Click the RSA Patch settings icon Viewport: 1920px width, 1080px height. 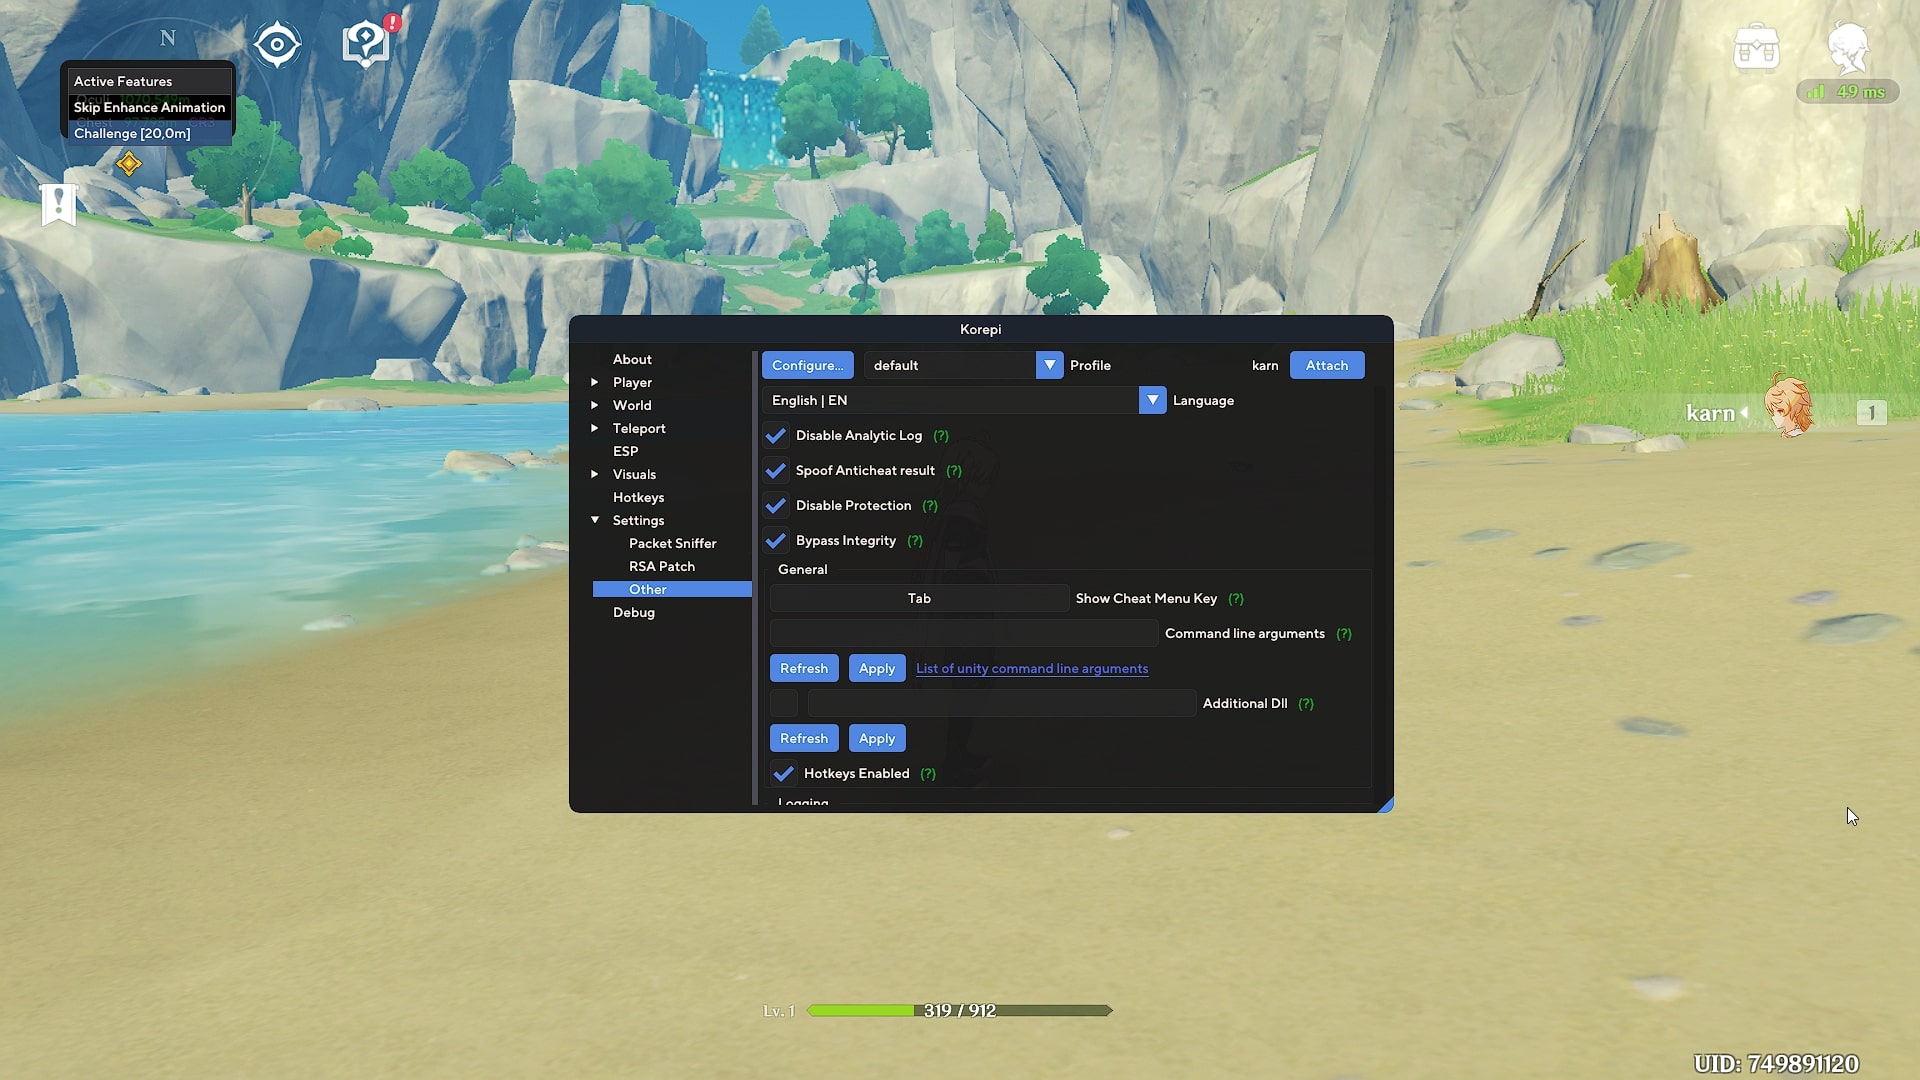coord(662,566)
